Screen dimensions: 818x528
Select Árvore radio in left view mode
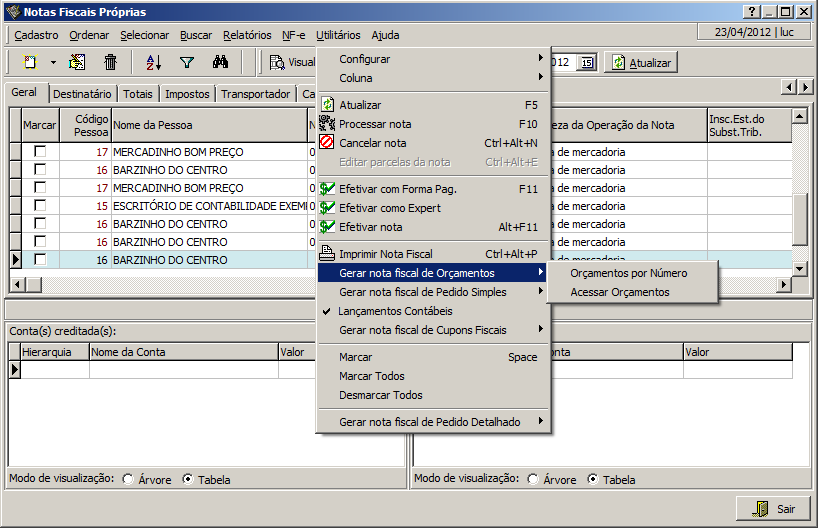pos(129,479)
